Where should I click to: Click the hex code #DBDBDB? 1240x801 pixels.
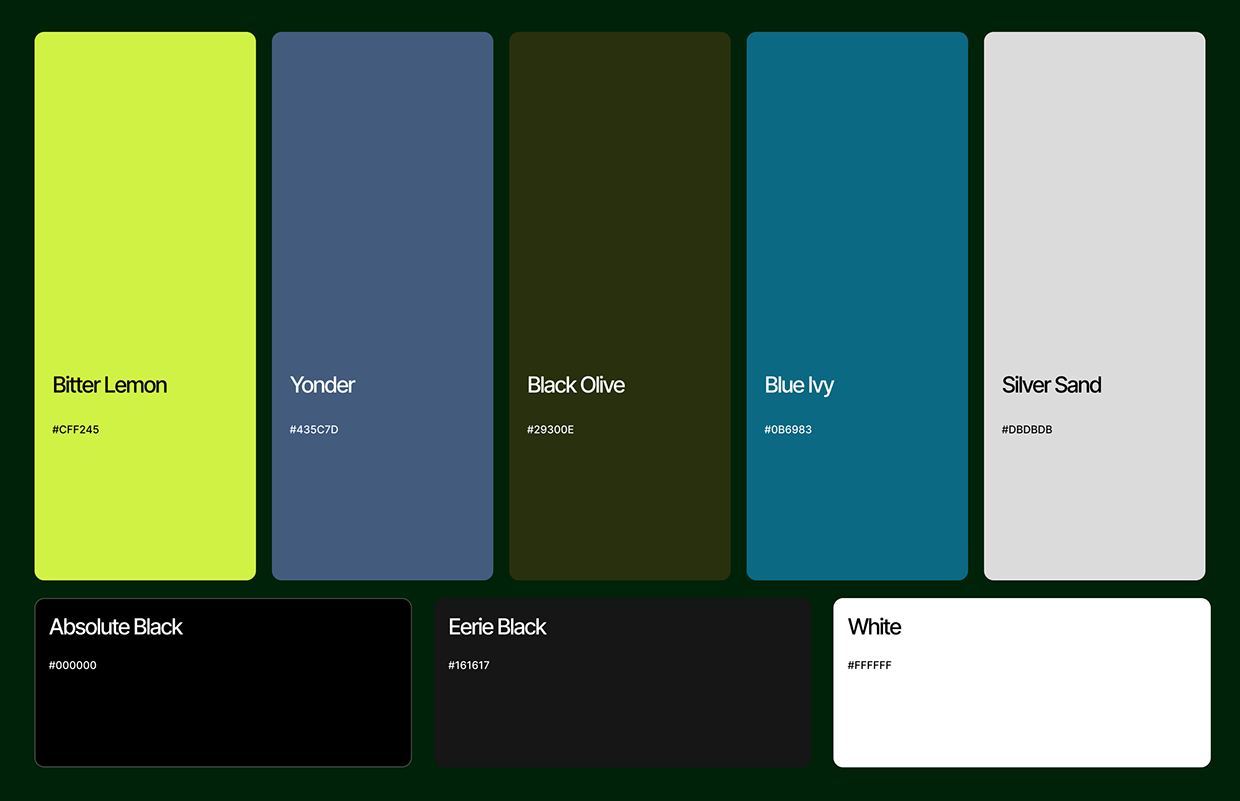coord(1027,430)
